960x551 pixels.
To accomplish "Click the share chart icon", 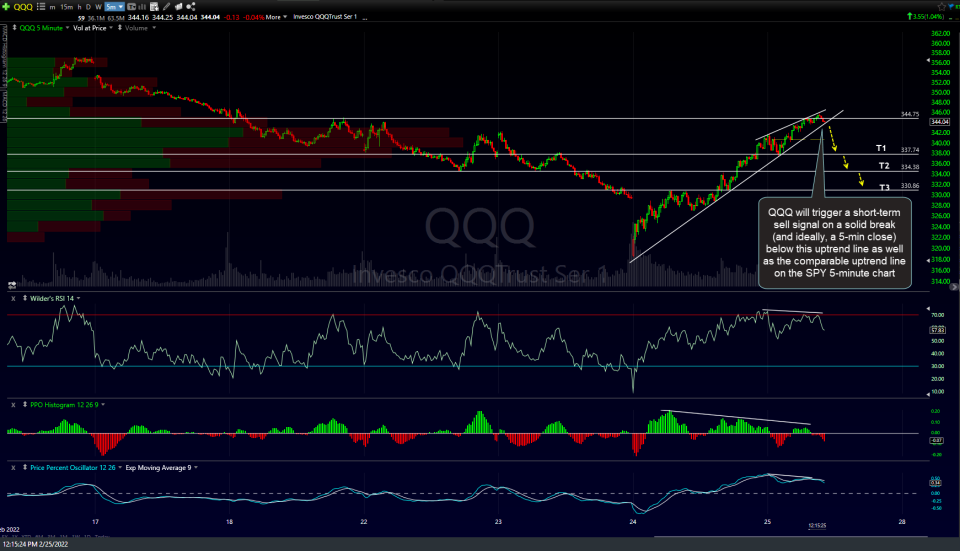I will (190, 7).
